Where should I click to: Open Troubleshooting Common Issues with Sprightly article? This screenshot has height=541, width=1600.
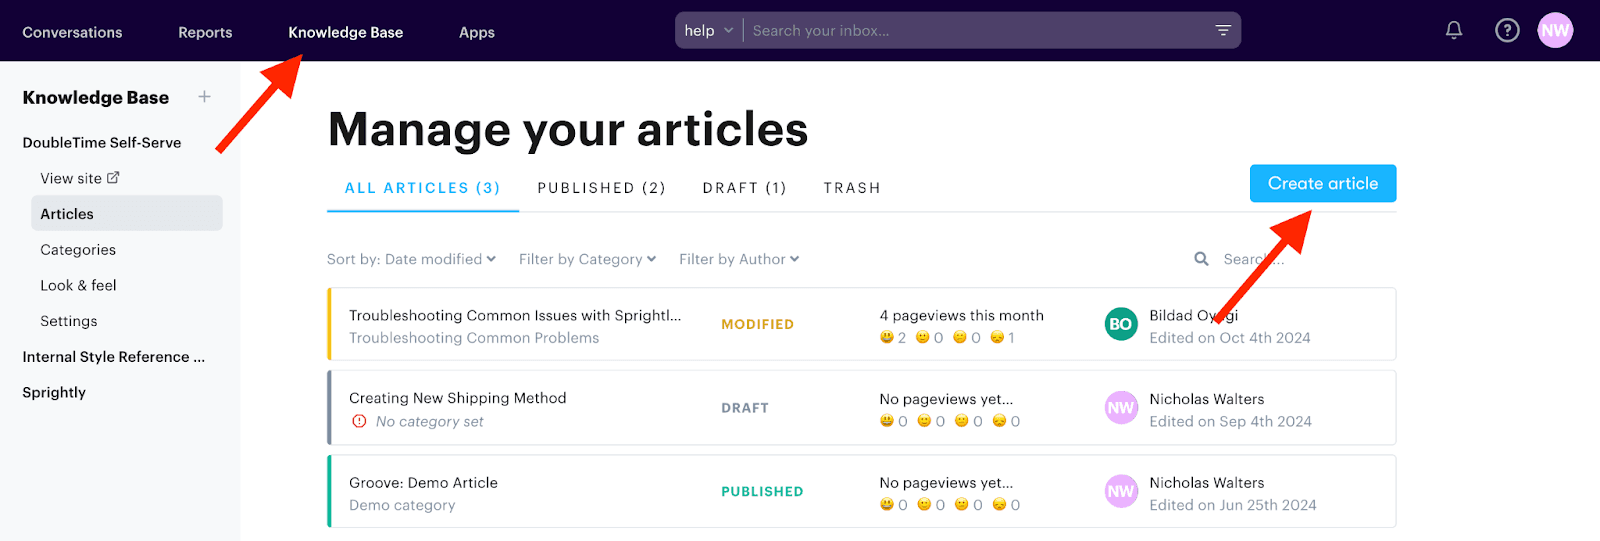(x=515, y=315)
